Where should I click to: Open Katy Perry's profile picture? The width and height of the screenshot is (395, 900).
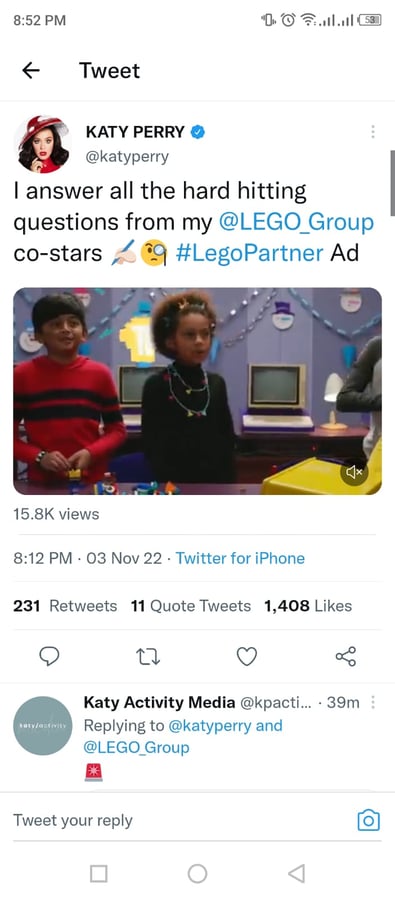[42, 143]
